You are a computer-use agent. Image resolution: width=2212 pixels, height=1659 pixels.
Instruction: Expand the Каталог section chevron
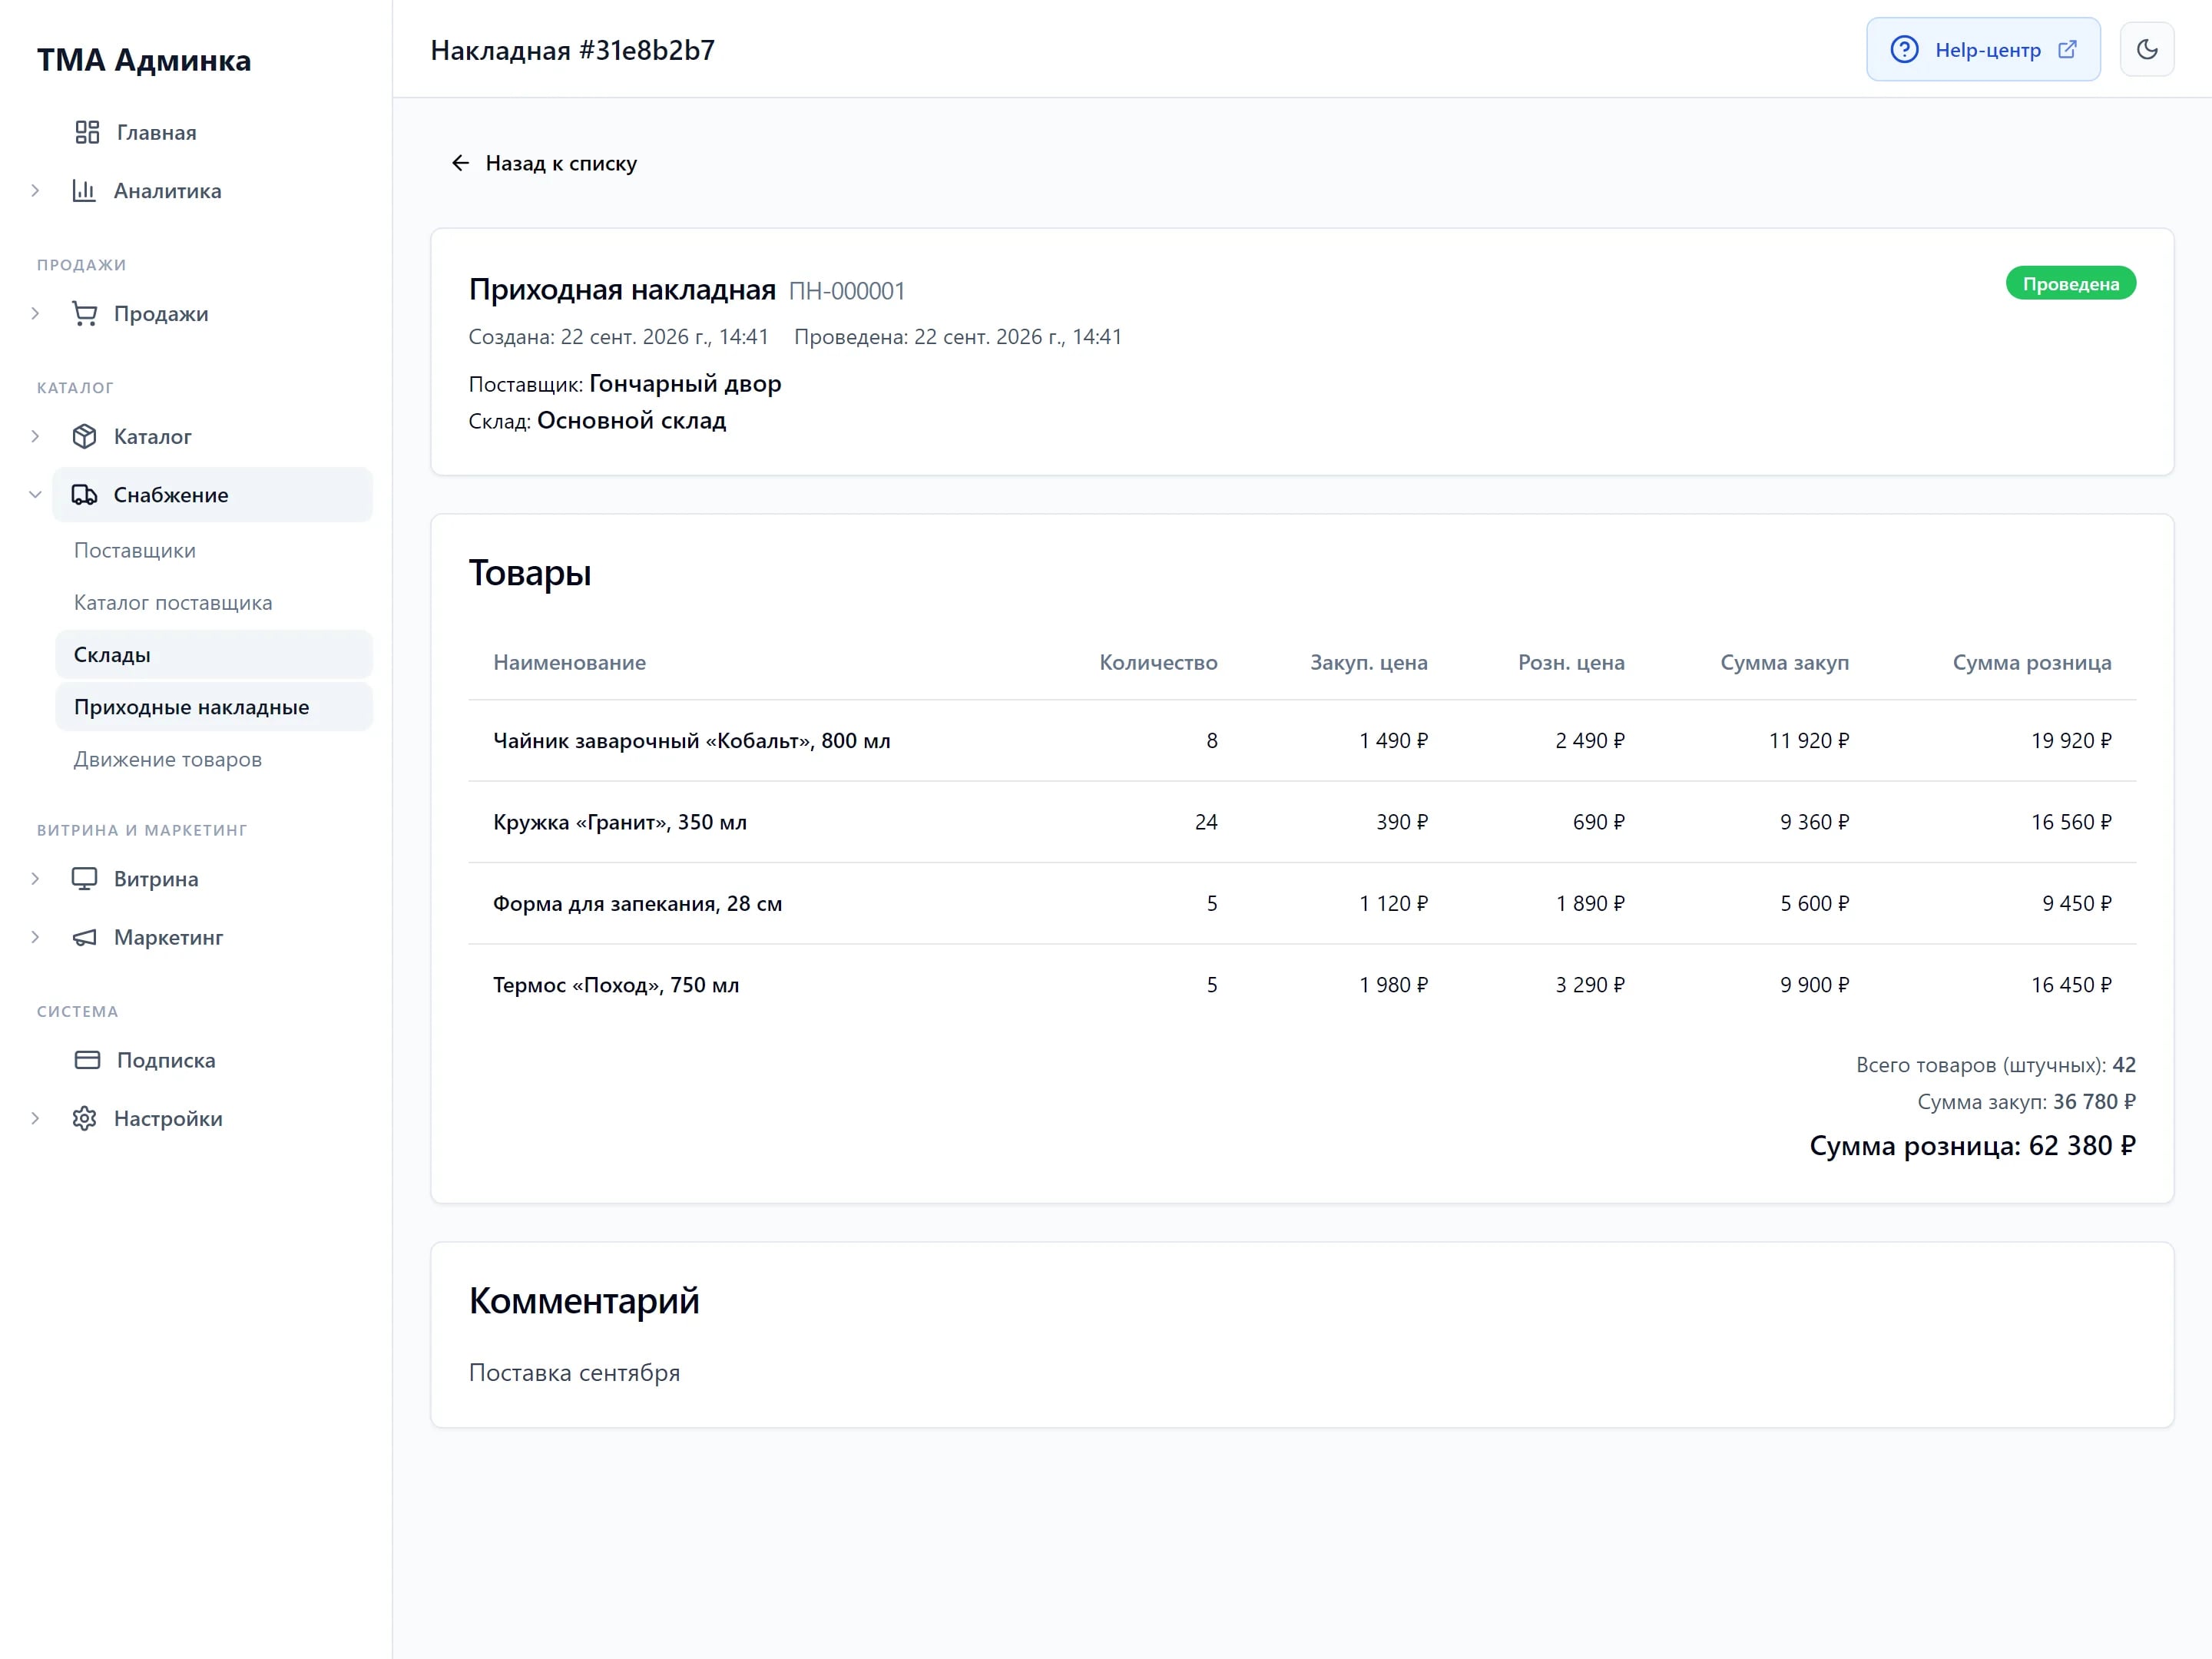click(x=35, y=436)
